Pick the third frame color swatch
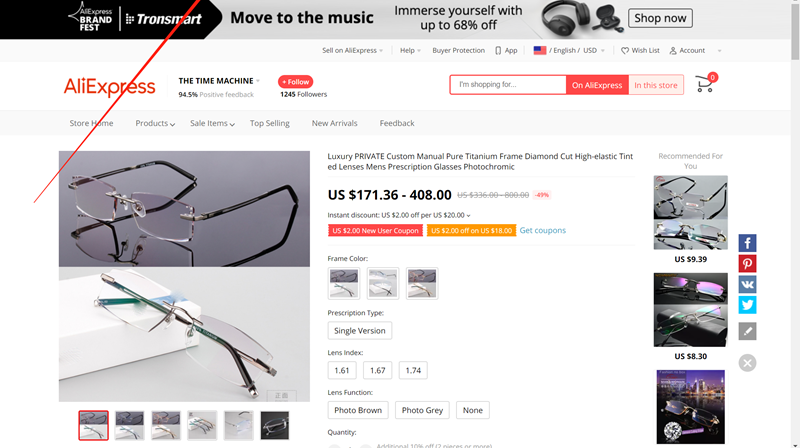 pyautogui.click(x=422, y=283)
